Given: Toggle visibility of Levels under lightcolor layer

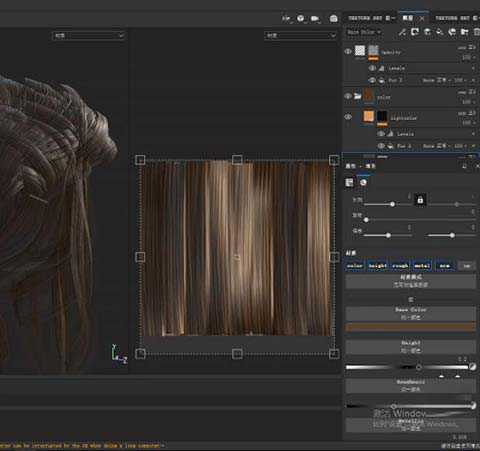Looking at the screenshot, I should click(x=381, y=134).
